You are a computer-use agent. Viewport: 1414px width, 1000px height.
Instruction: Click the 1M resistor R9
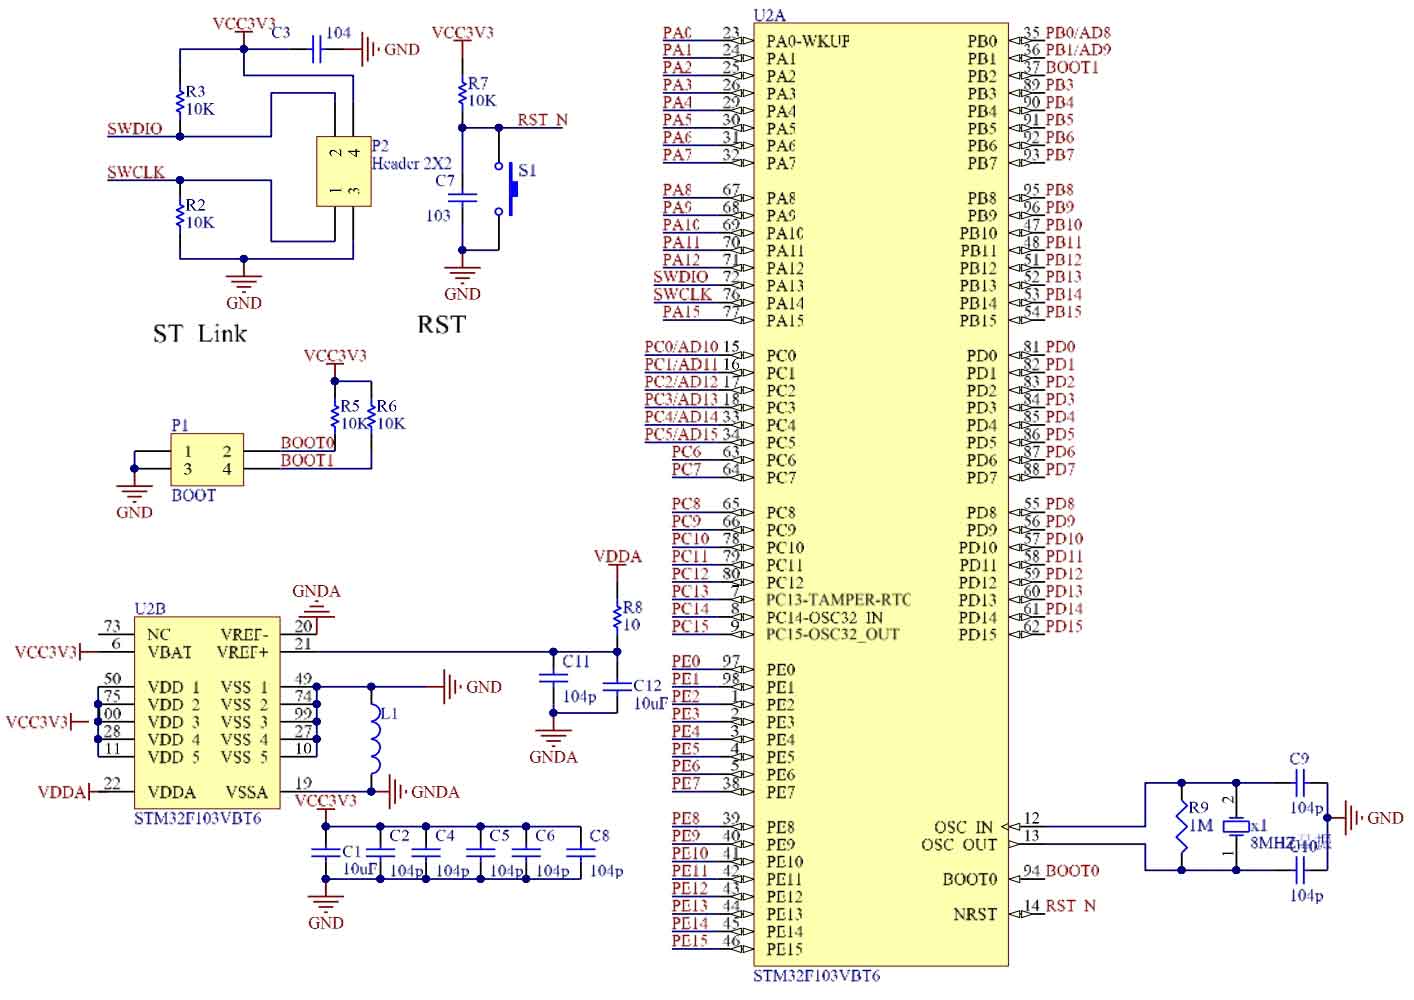[1181, 826]
